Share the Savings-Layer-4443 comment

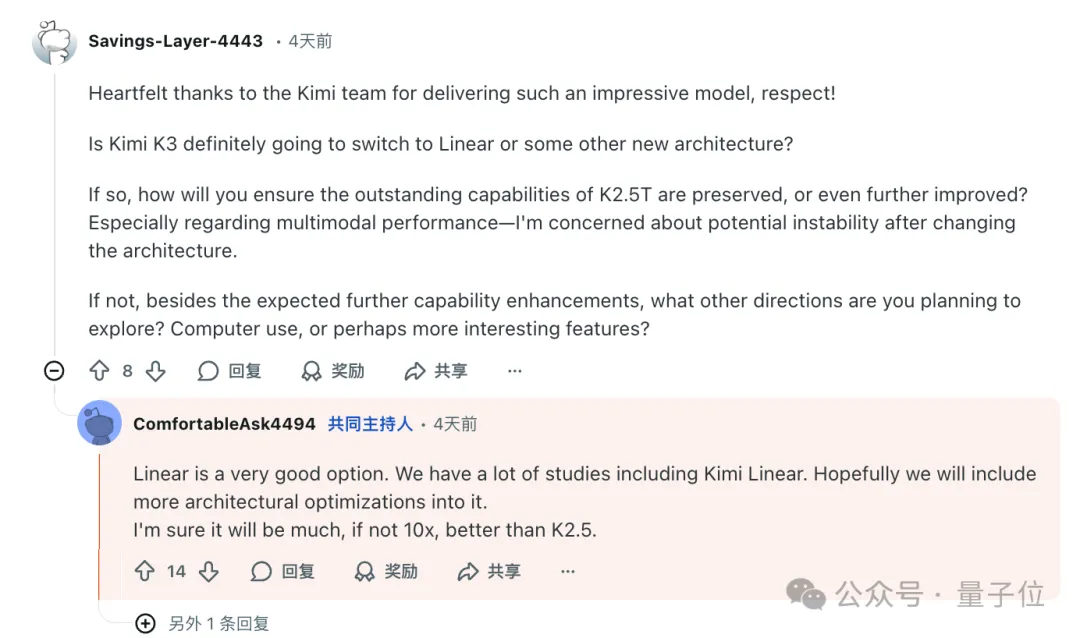pyautogui.click(x=436, y=371)
